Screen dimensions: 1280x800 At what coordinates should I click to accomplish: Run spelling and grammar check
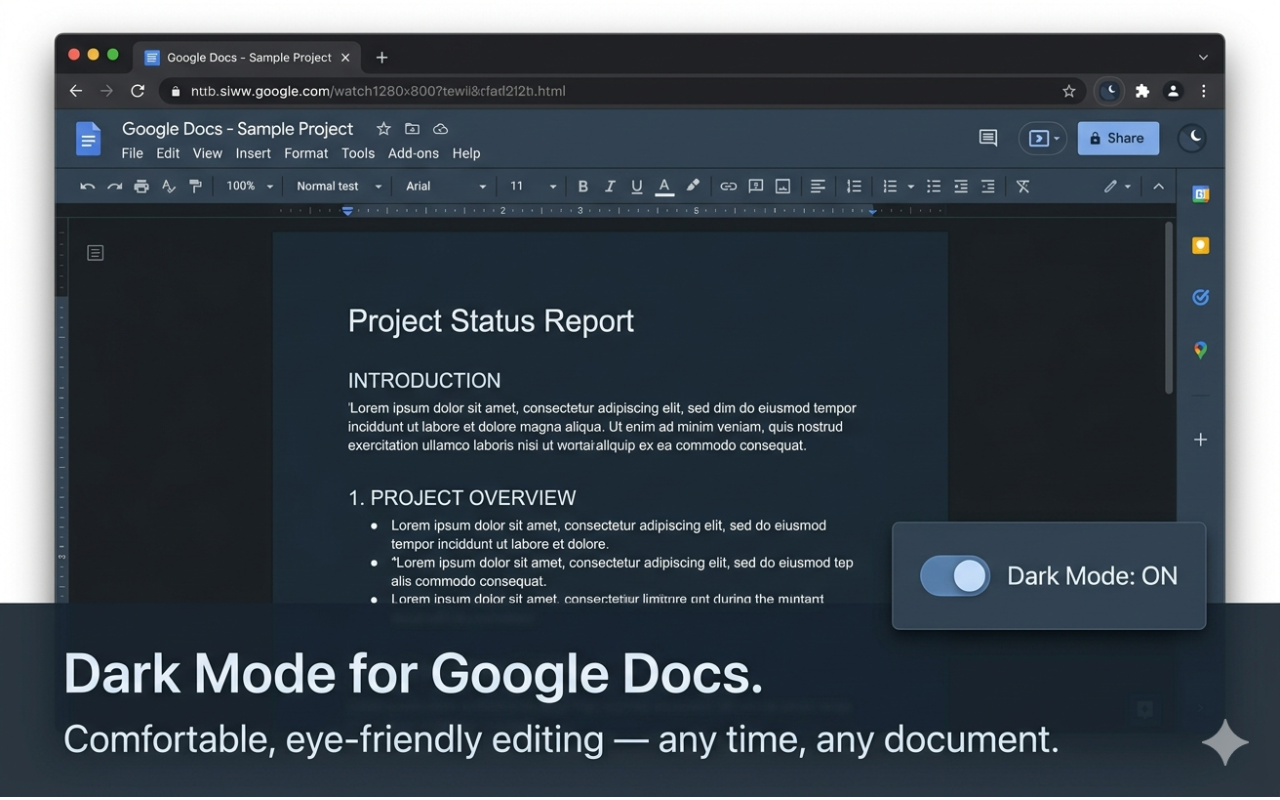coord(168,186)
